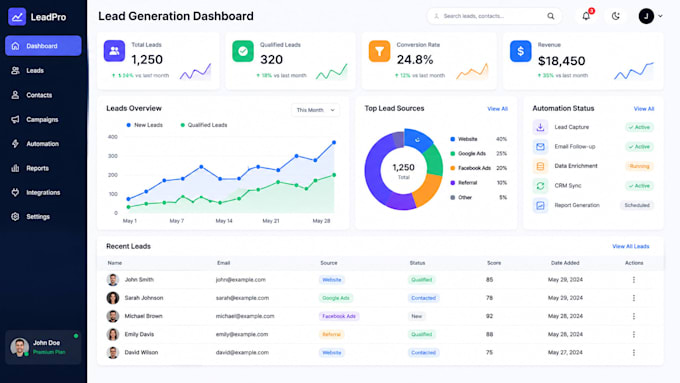Image resolution: width=680 pixels, height=383 pixels.
Task: Click David Wilson's avatar photo
Action: [x=113, y=353]
